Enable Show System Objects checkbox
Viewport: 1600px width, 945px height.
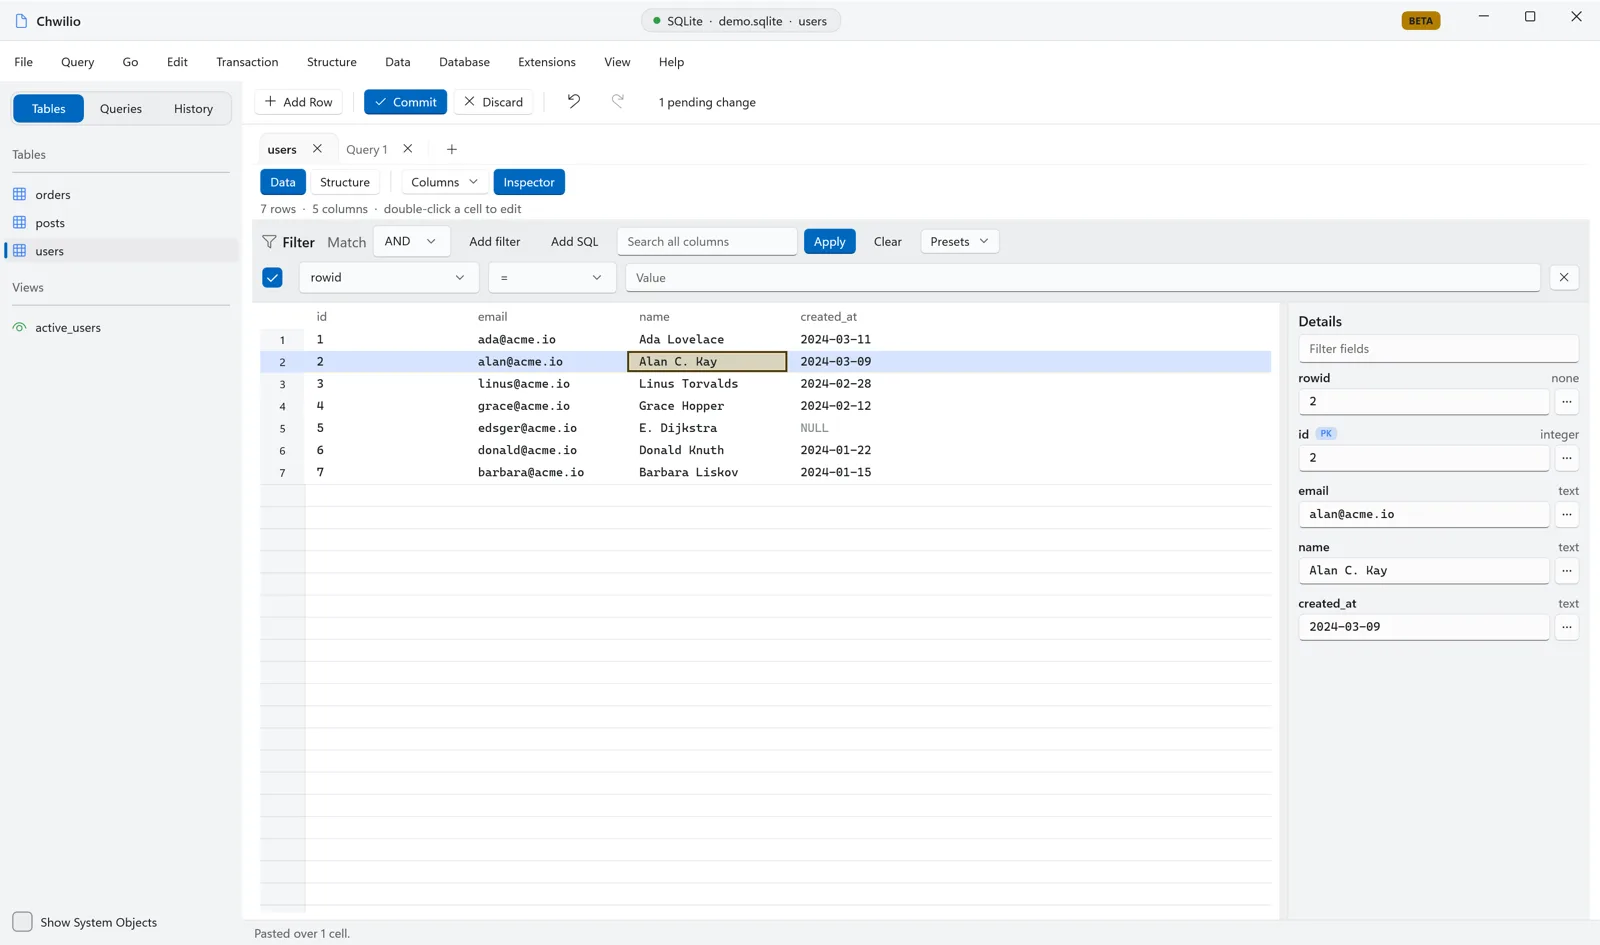tap(22, 921)
